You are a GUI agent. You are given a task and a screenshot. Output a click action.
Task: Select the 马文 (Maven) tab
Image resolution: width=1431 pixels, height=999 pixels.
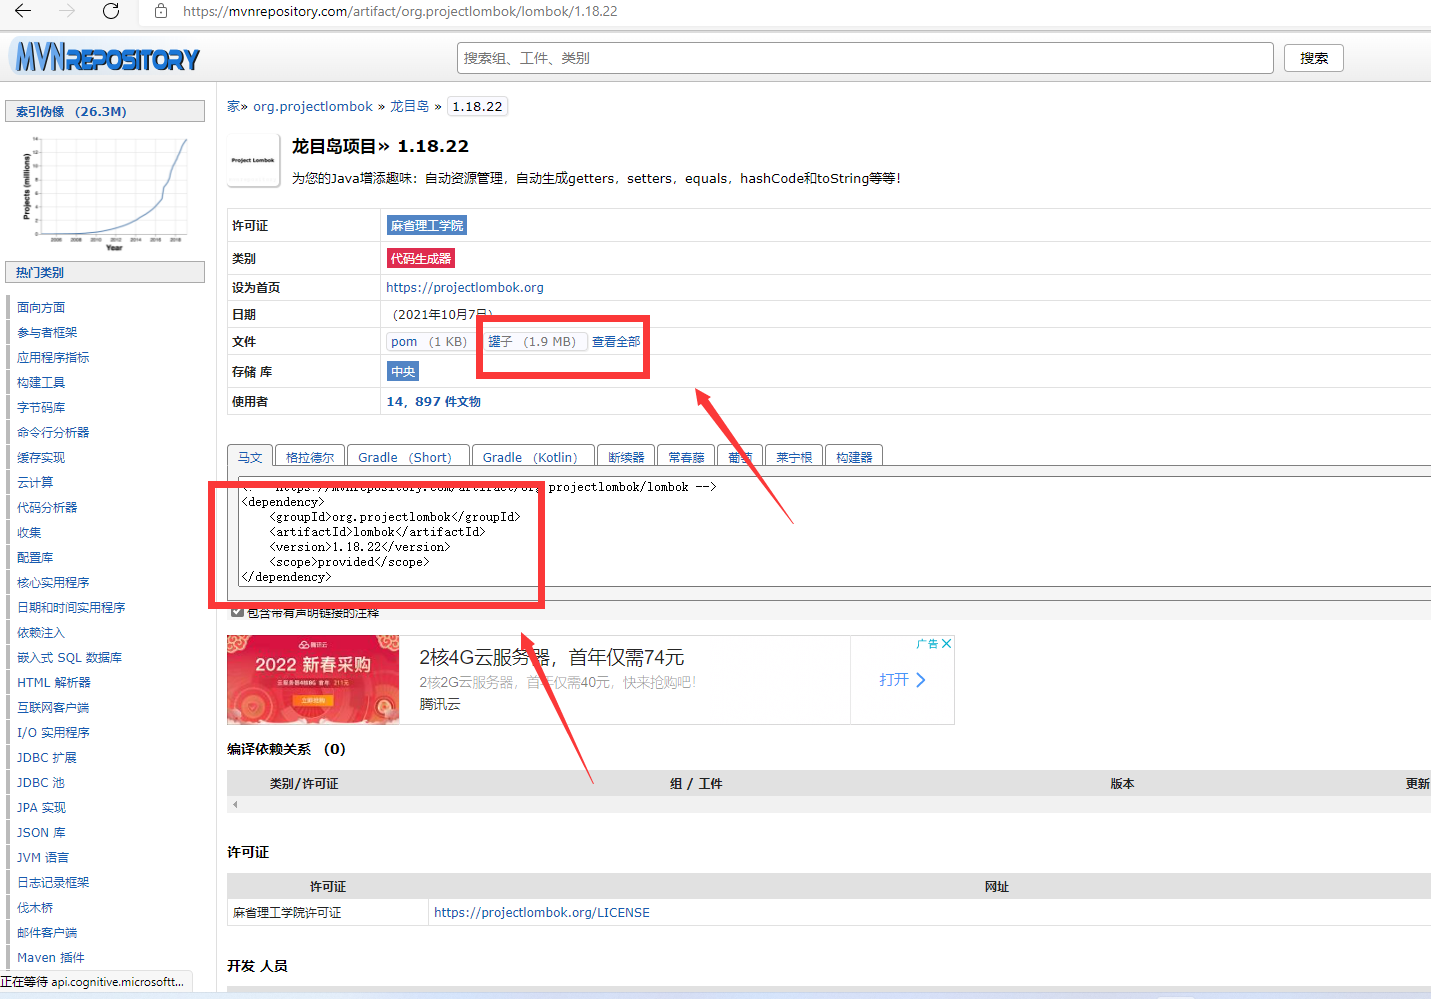(x=249, y=457)
